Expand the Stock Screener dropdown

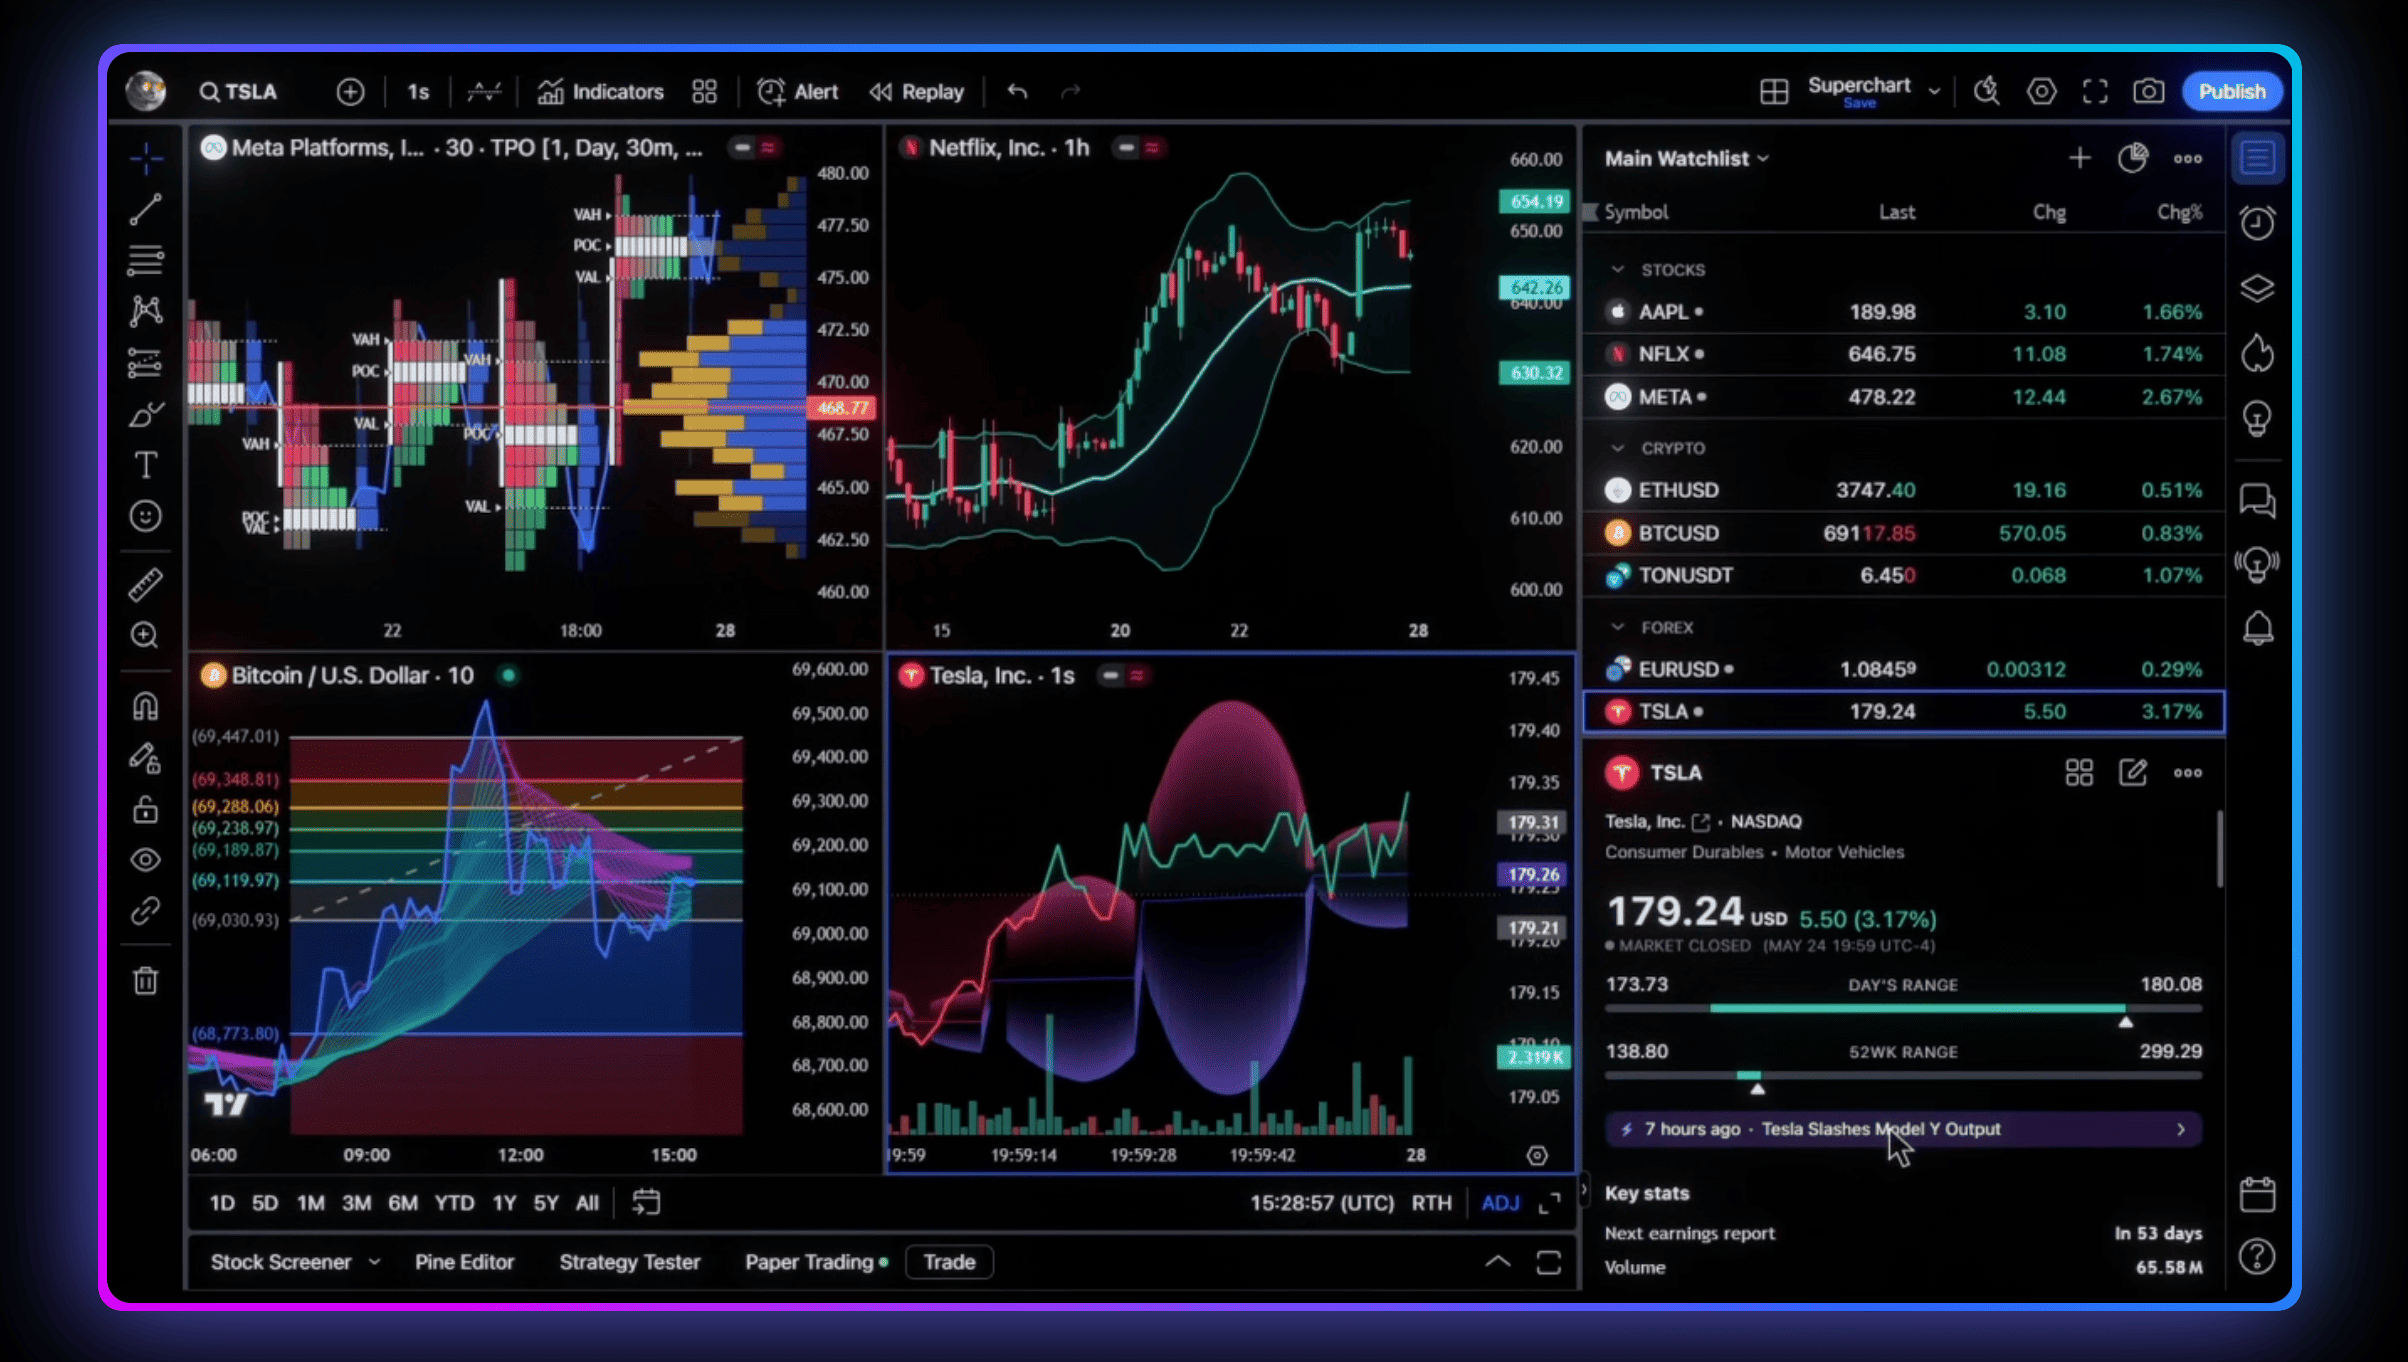click(x=374, y=1262)
